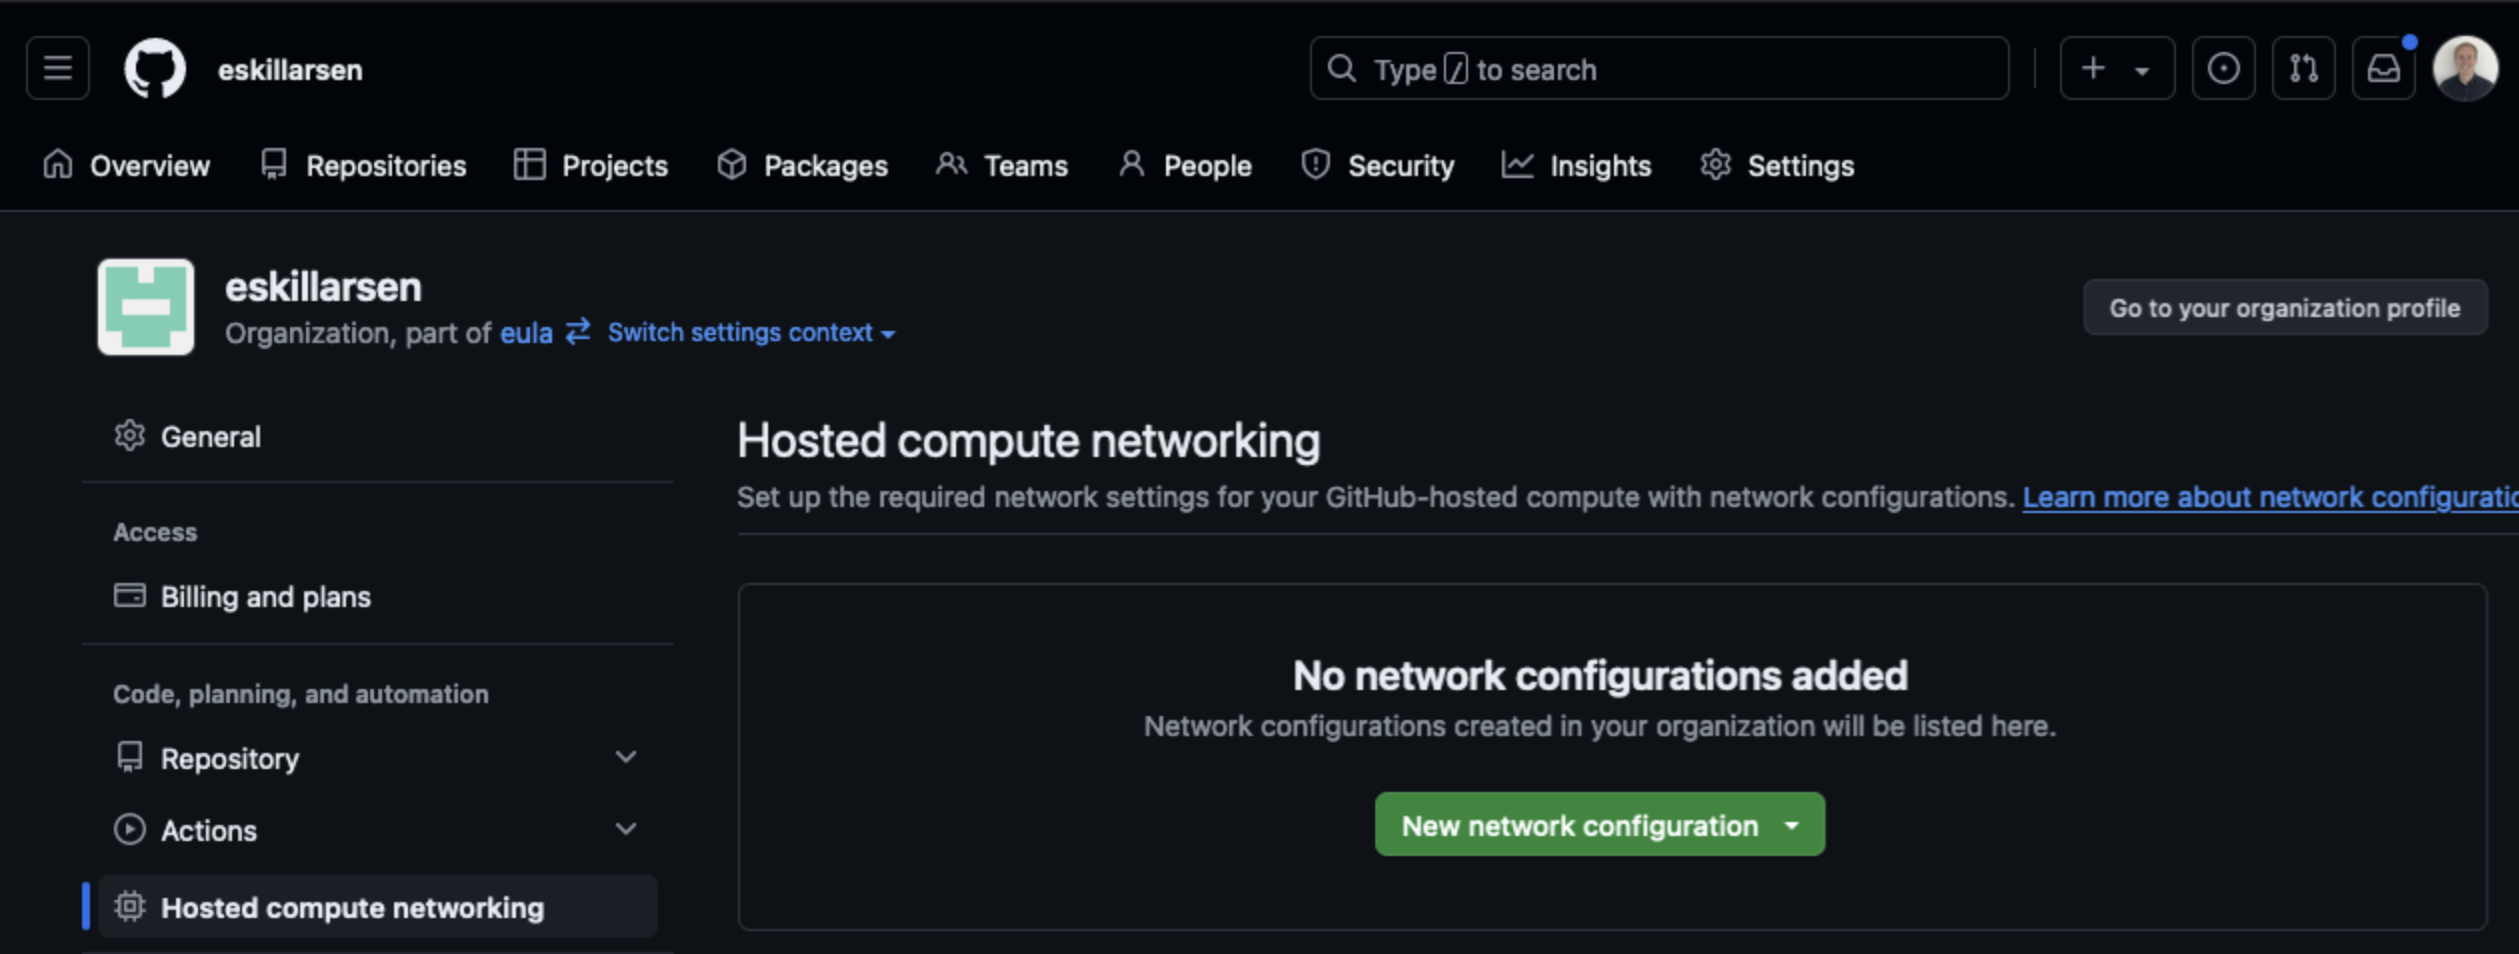Open the Repository sidebar section
Screen dimensions: 2519x954
(x=377, y=759)
